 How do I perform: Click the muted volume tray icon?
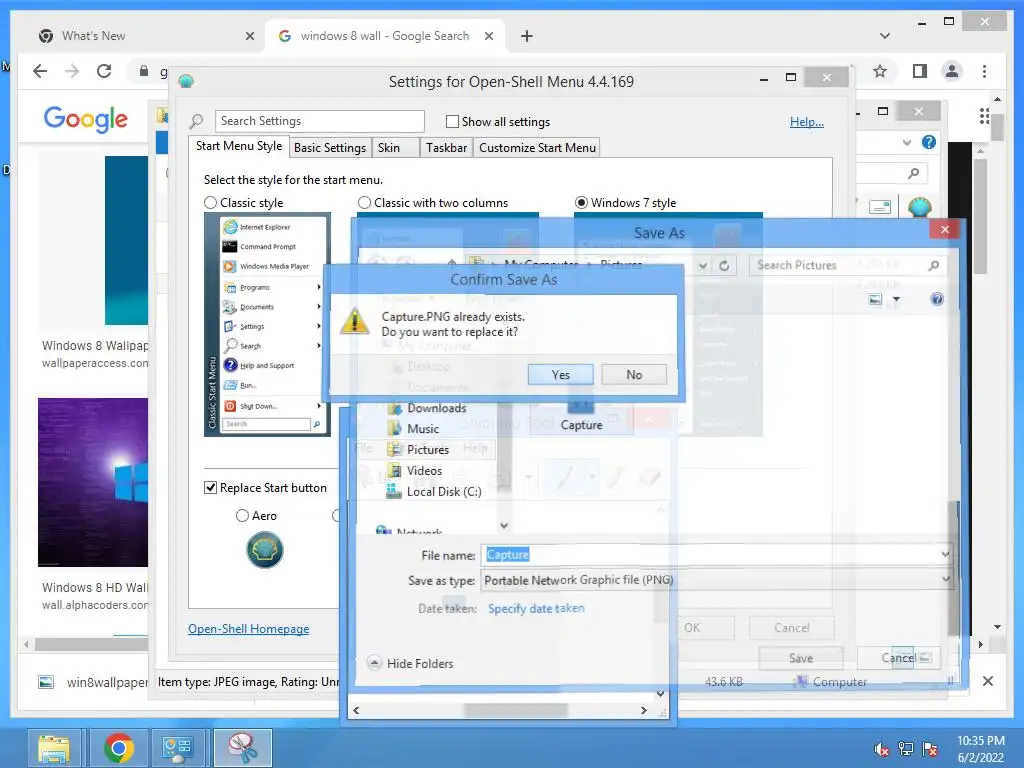pos(881,749)
